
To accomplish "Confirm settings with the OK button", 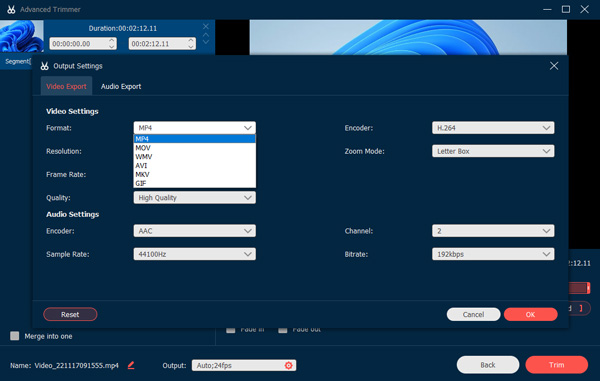I will pos(530,314).
